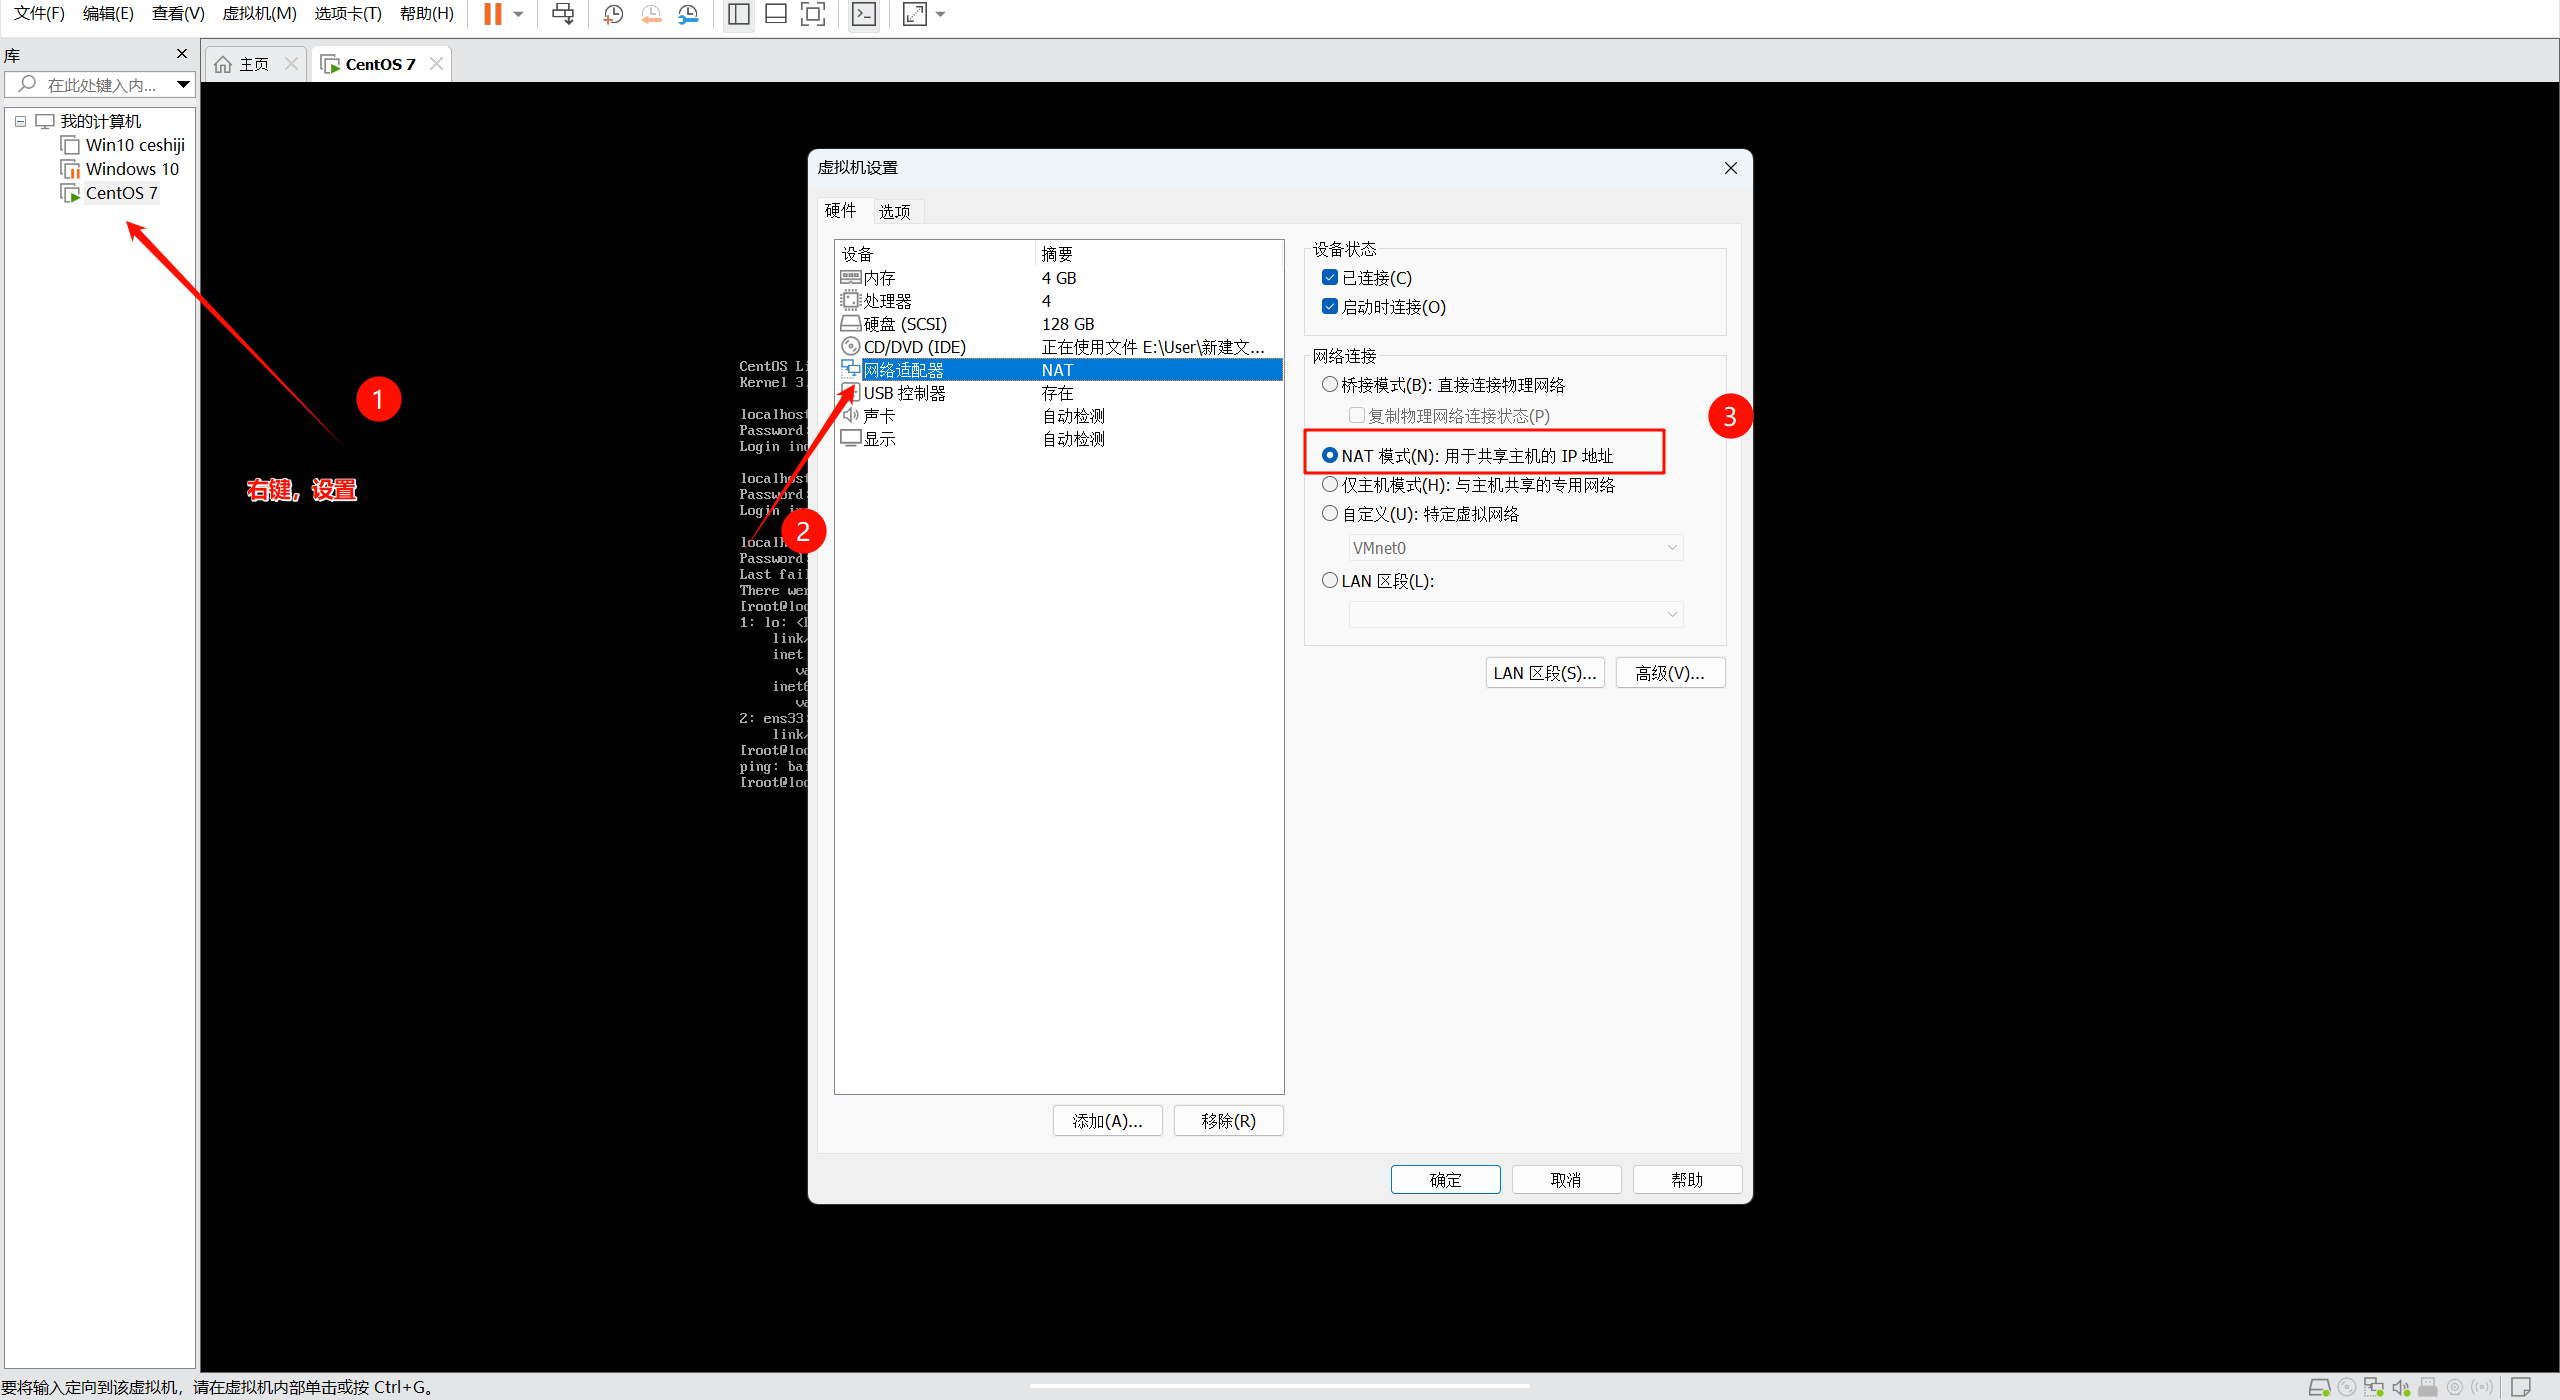The width and height of the screenshot is (2560, 1400).
Task: Take a snapshot with clock-plus icon
Action: [x=613, y=14]
